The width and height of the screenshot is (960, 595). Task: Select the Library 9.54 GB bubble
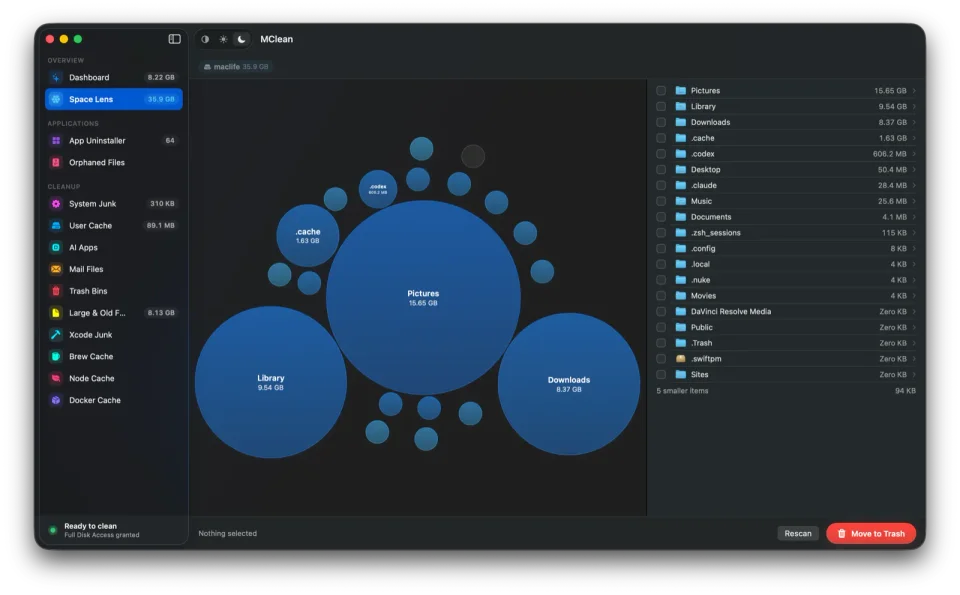click(271, 382)
